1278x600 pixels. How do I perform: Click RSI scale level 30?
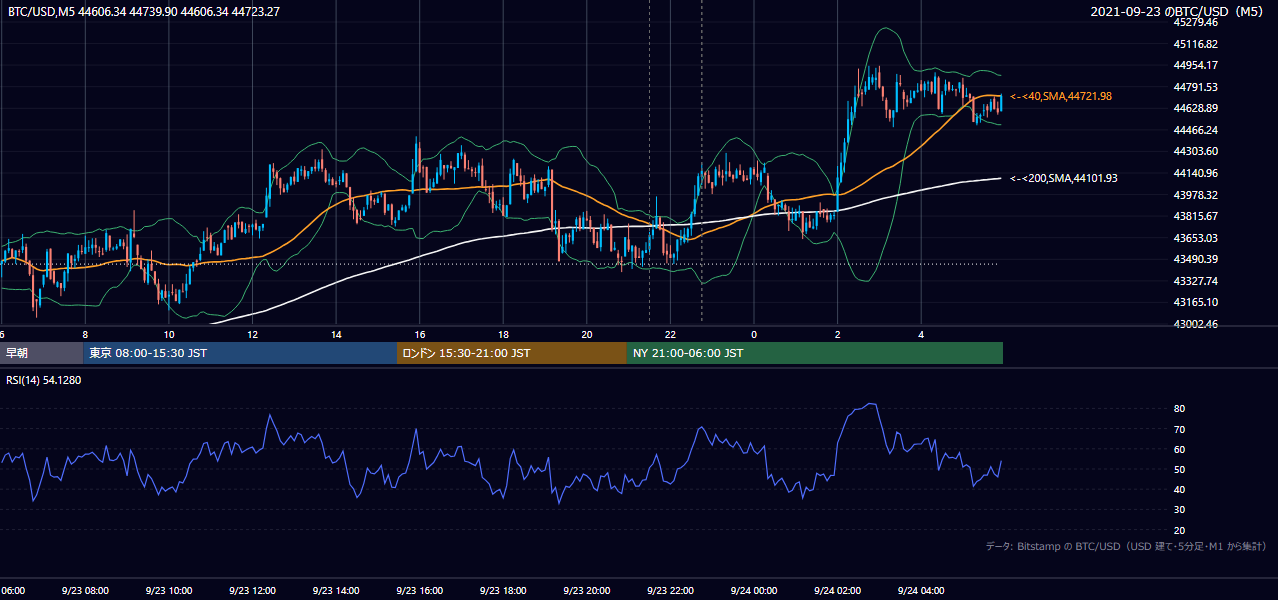[1179, 510]
